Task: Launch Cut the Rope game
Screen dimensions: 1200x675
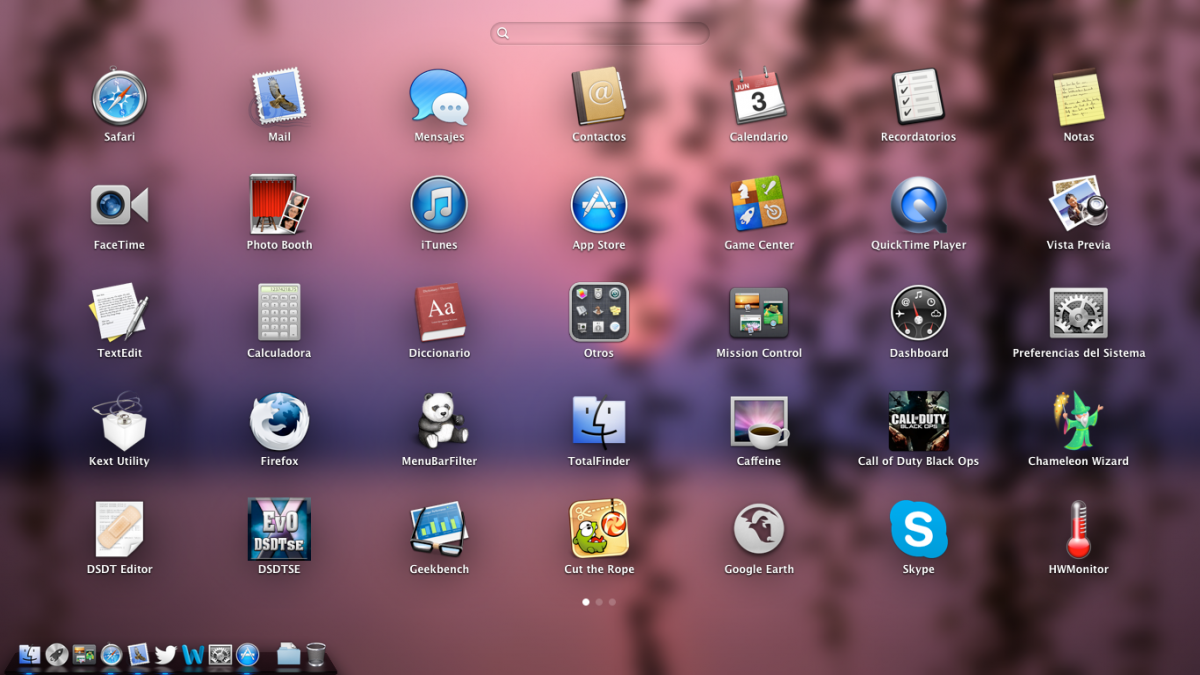Action: click(x=599, y=529)
